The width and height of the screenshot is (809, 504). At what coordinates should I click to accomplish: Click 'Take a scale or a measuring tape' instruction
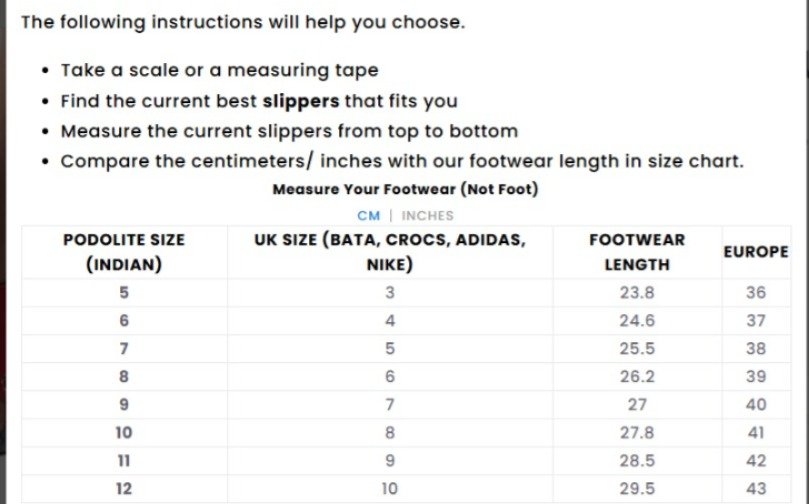click(220, 71)
